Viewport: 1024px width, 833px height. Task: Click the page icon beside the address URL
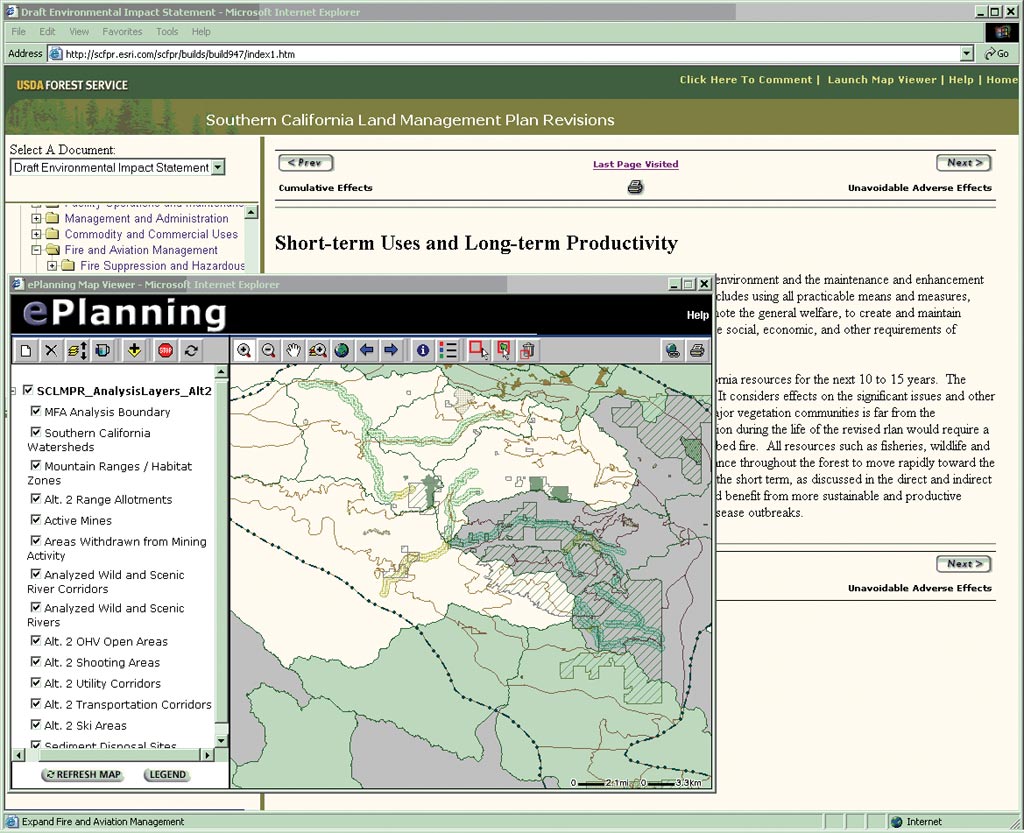(56, 54)
